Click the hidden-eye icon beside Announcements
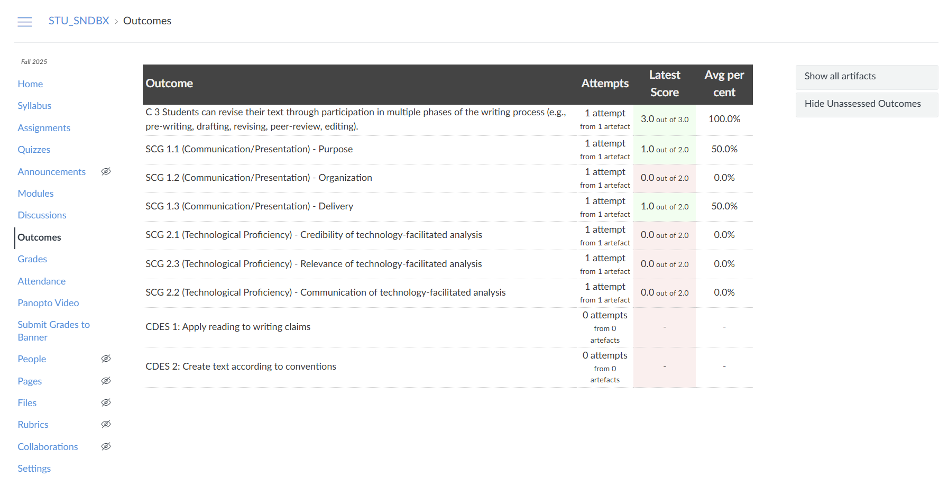 106,172
